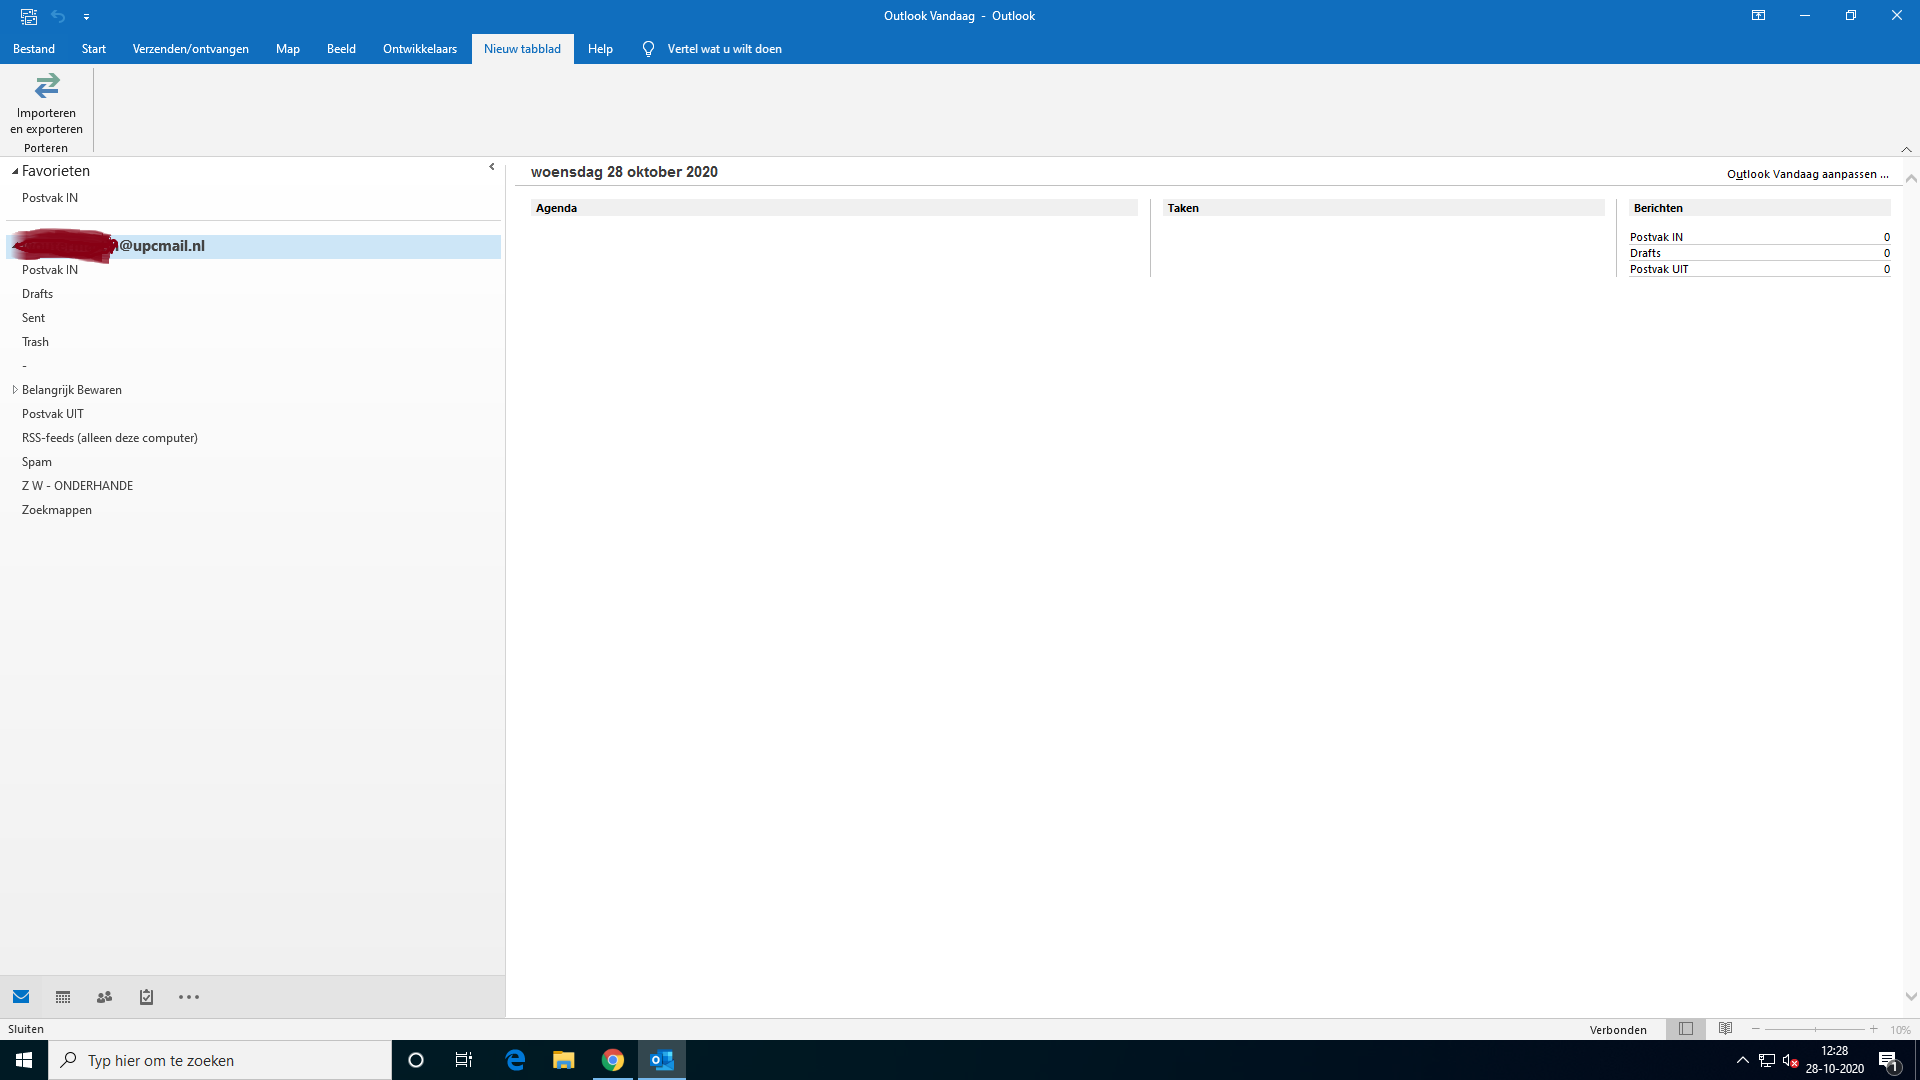Switch to the Calendar view icon
Viewport: 1920px width, 1080px height.
63,997
